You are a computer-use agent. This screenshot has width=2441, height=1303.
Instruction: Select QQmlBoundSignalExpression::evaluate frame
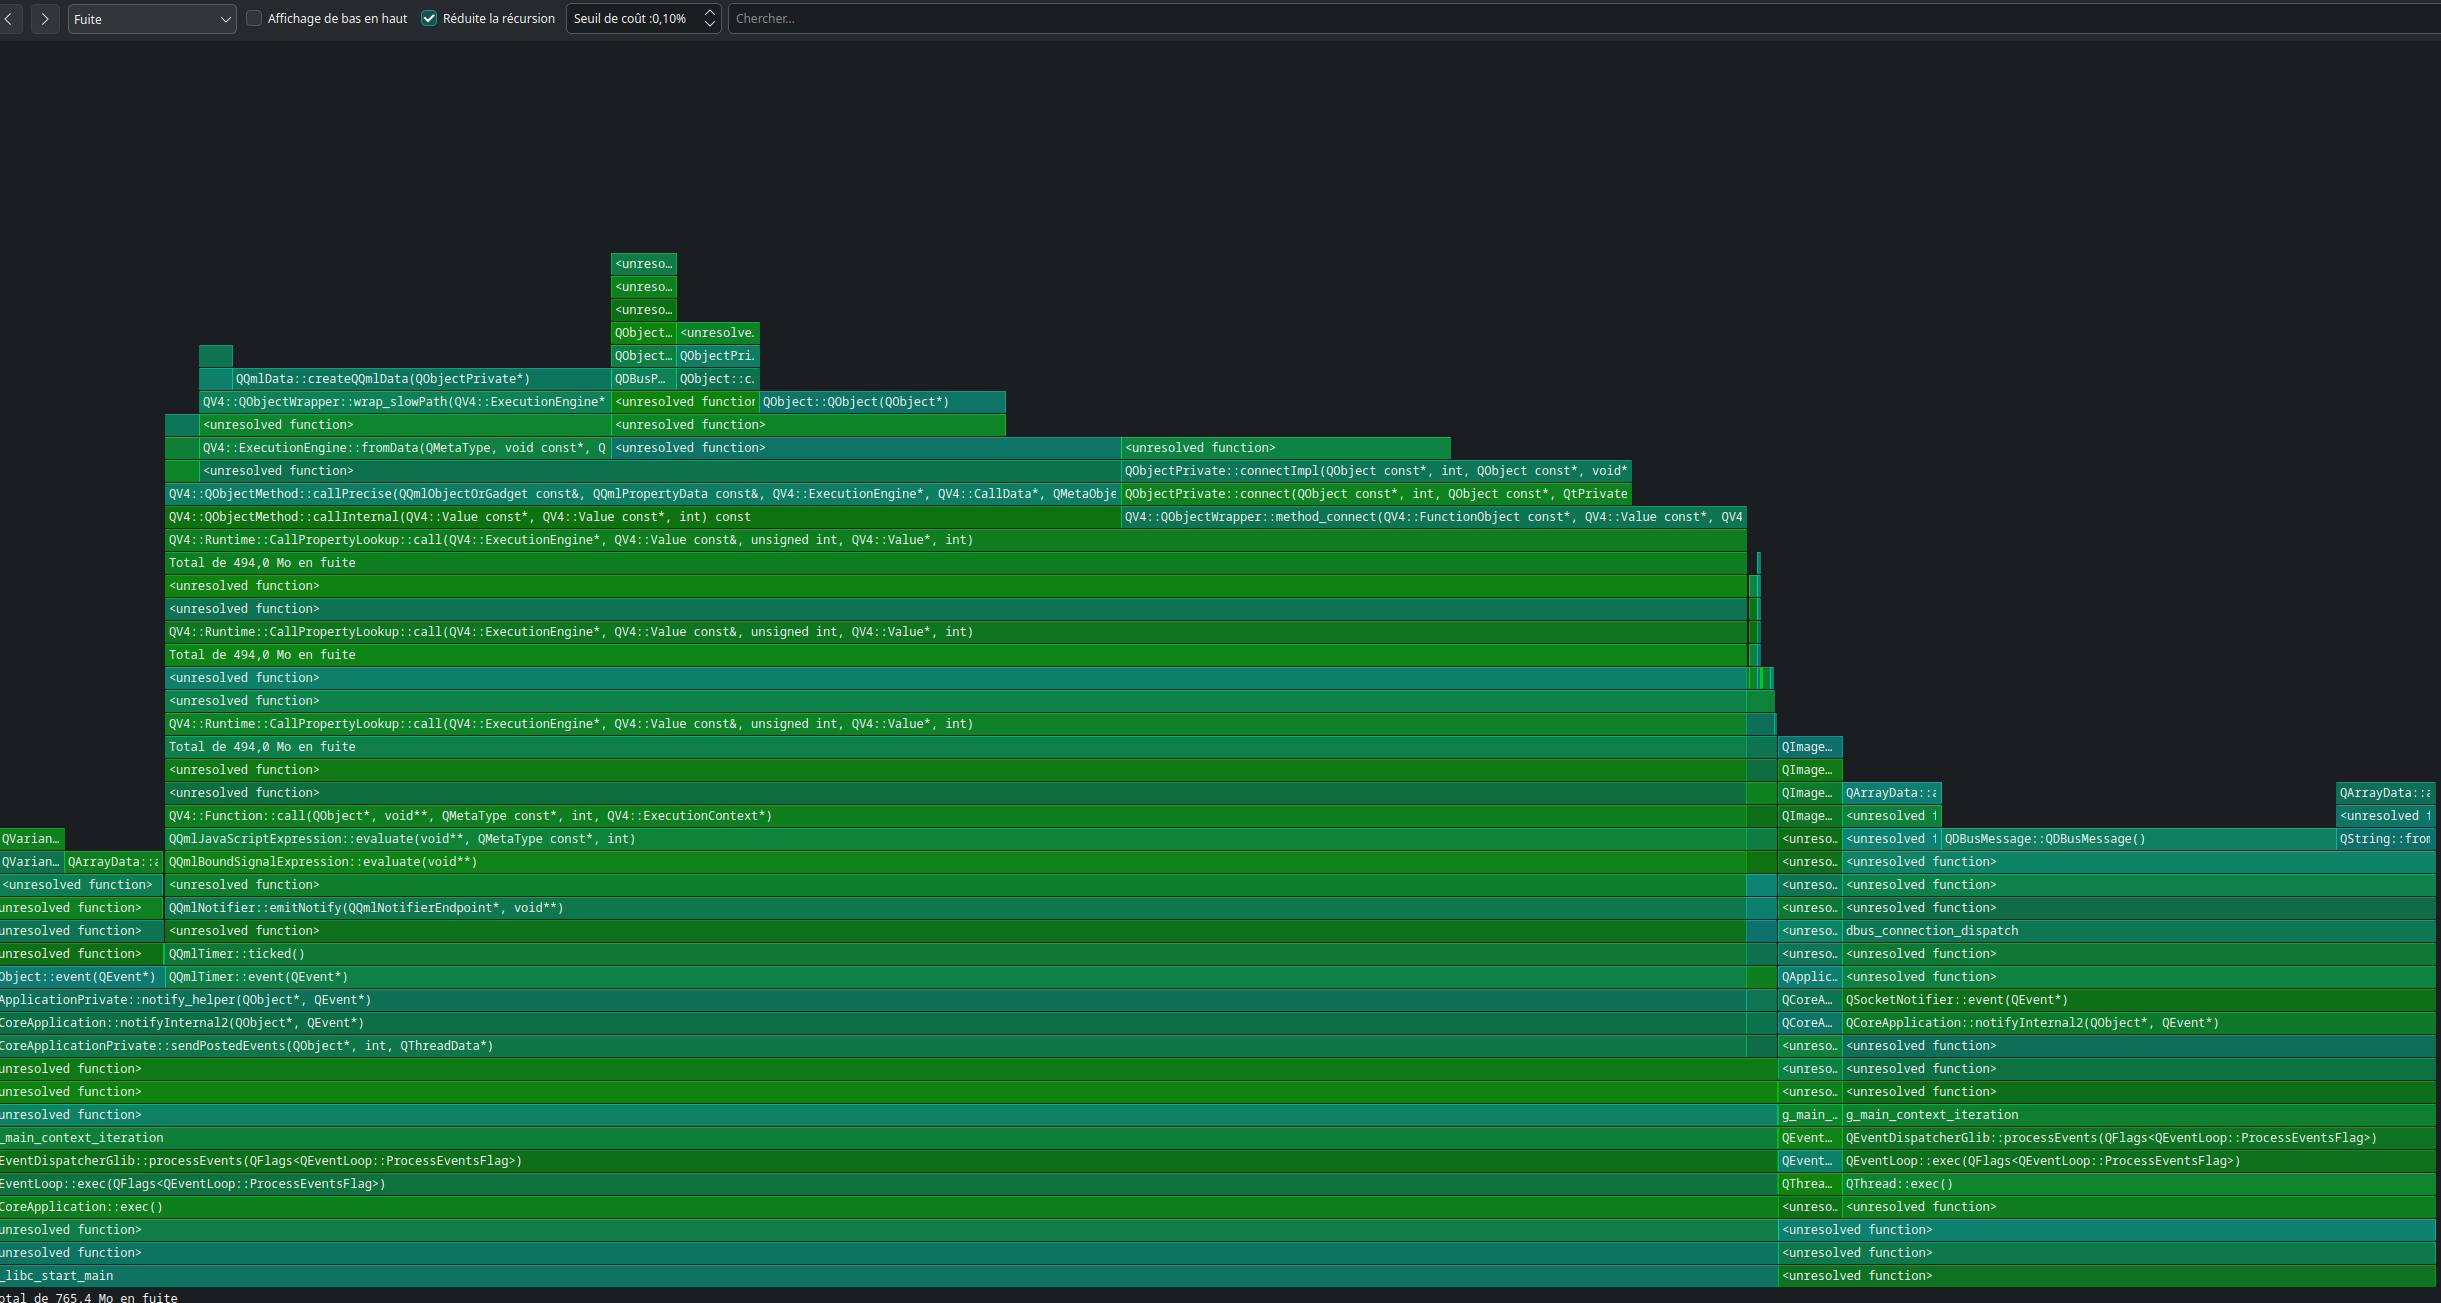(956, 862)
